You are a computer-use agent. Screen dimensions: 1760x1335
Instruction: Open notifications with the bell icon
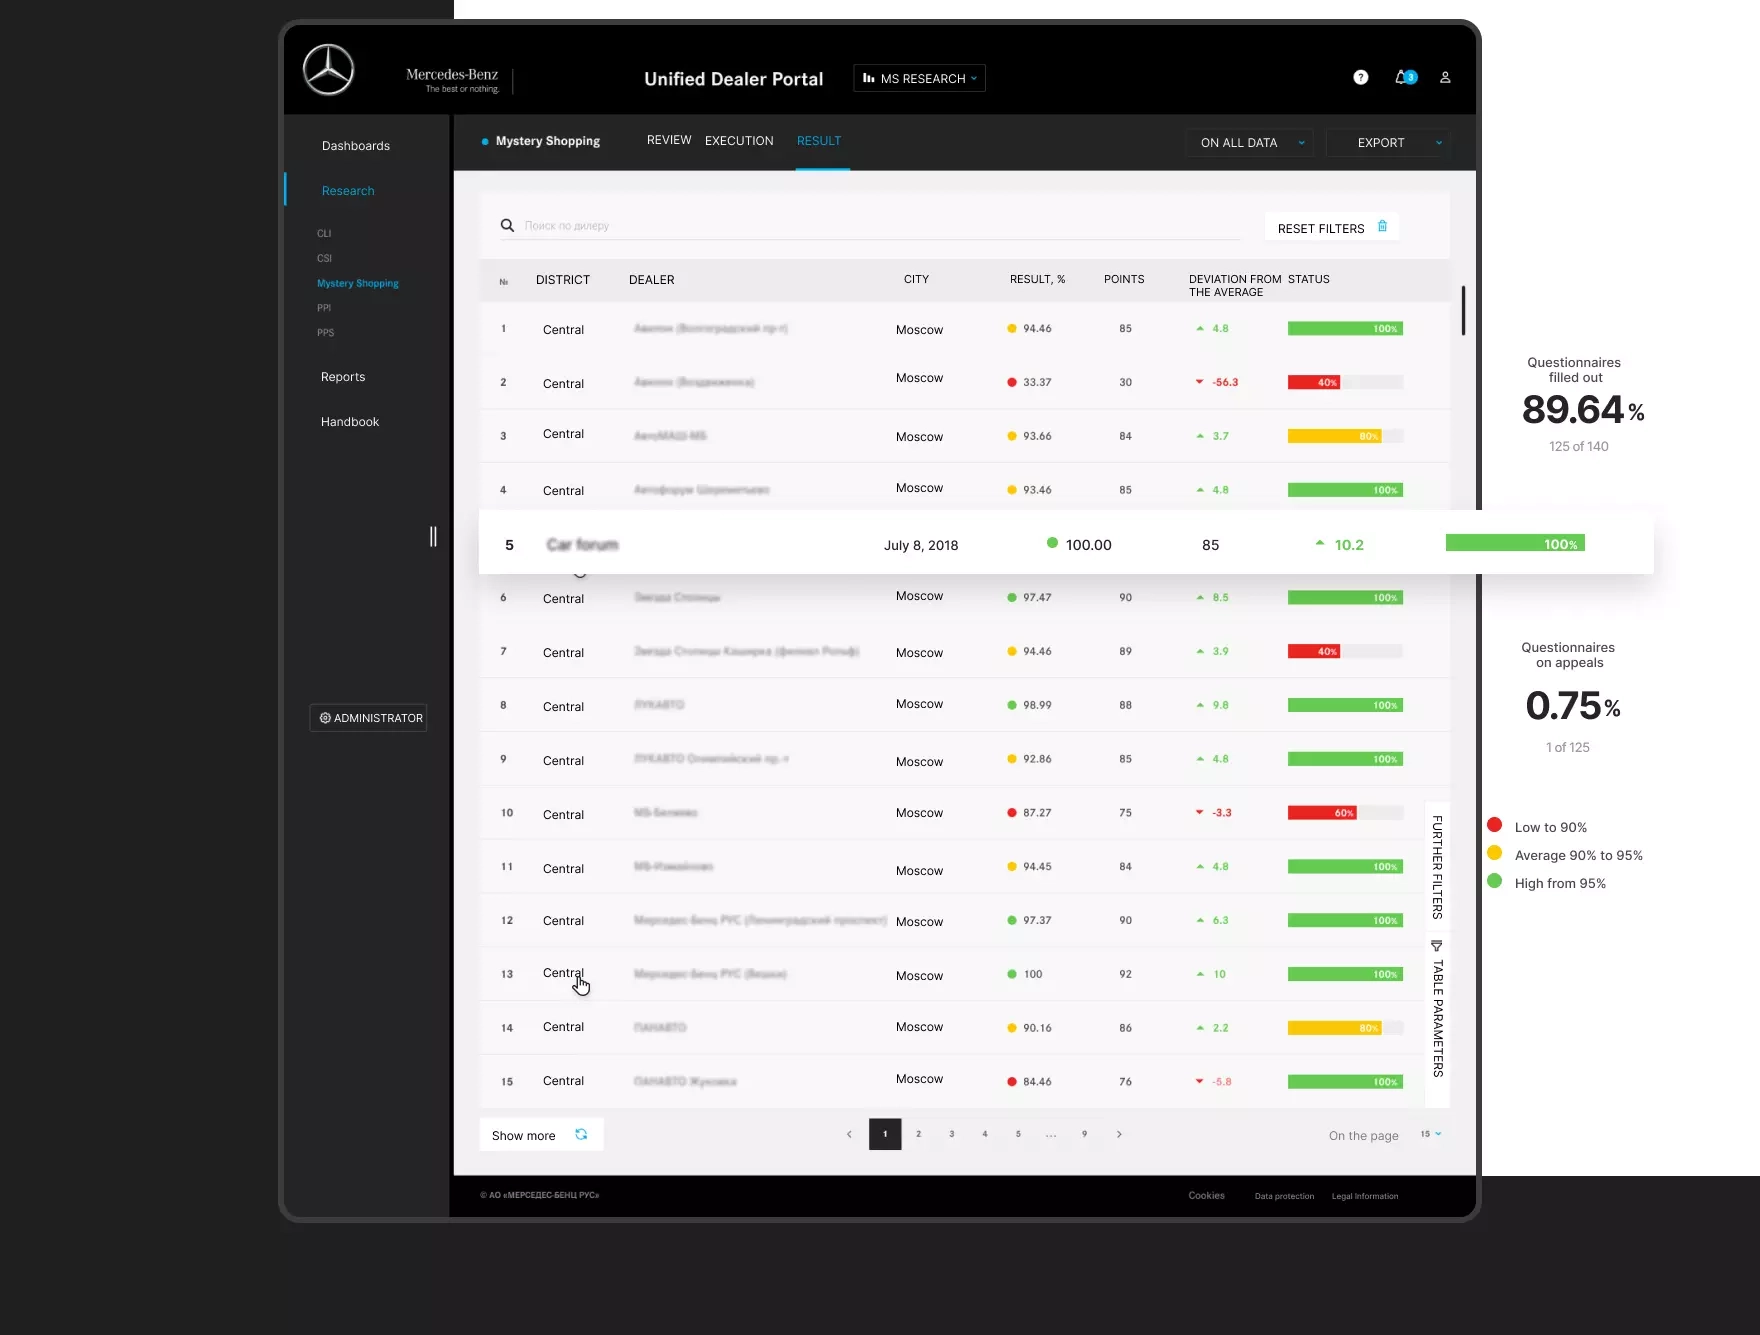point(1402,77)
